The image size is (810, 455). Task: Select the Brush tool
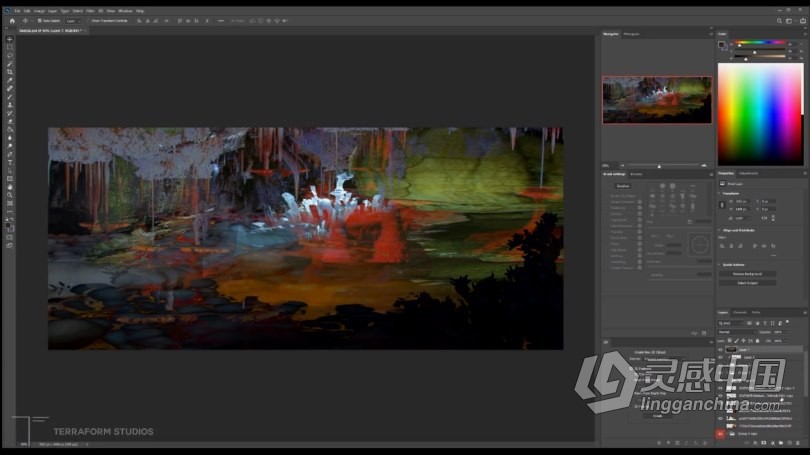[x=10, y=96]
